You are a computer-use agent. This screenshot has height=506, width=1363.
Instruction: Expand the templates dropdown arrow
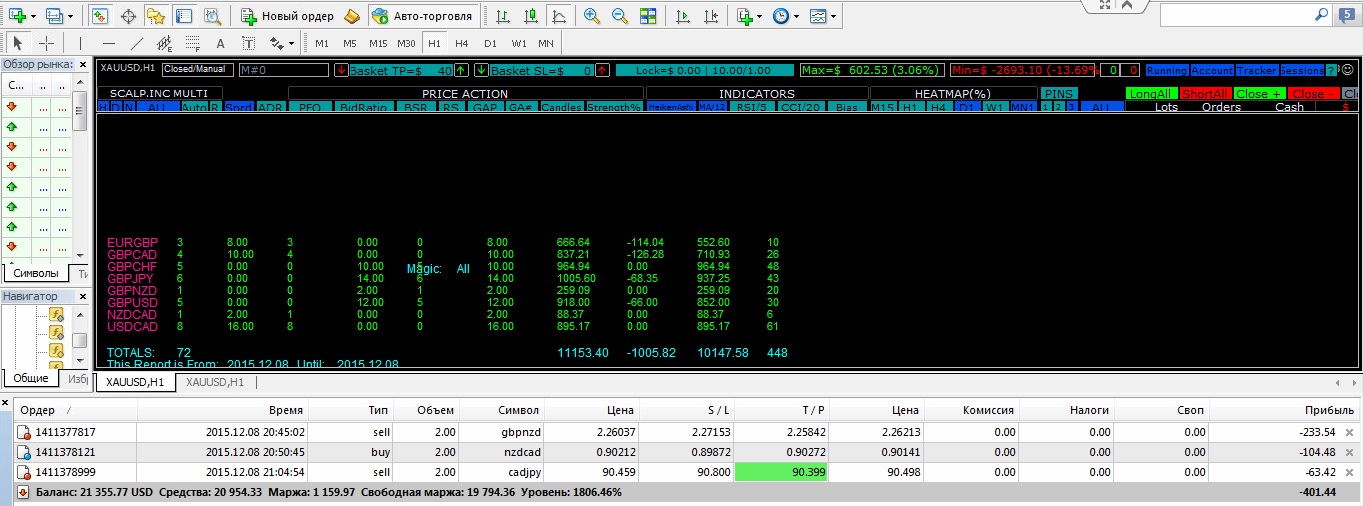833,17
